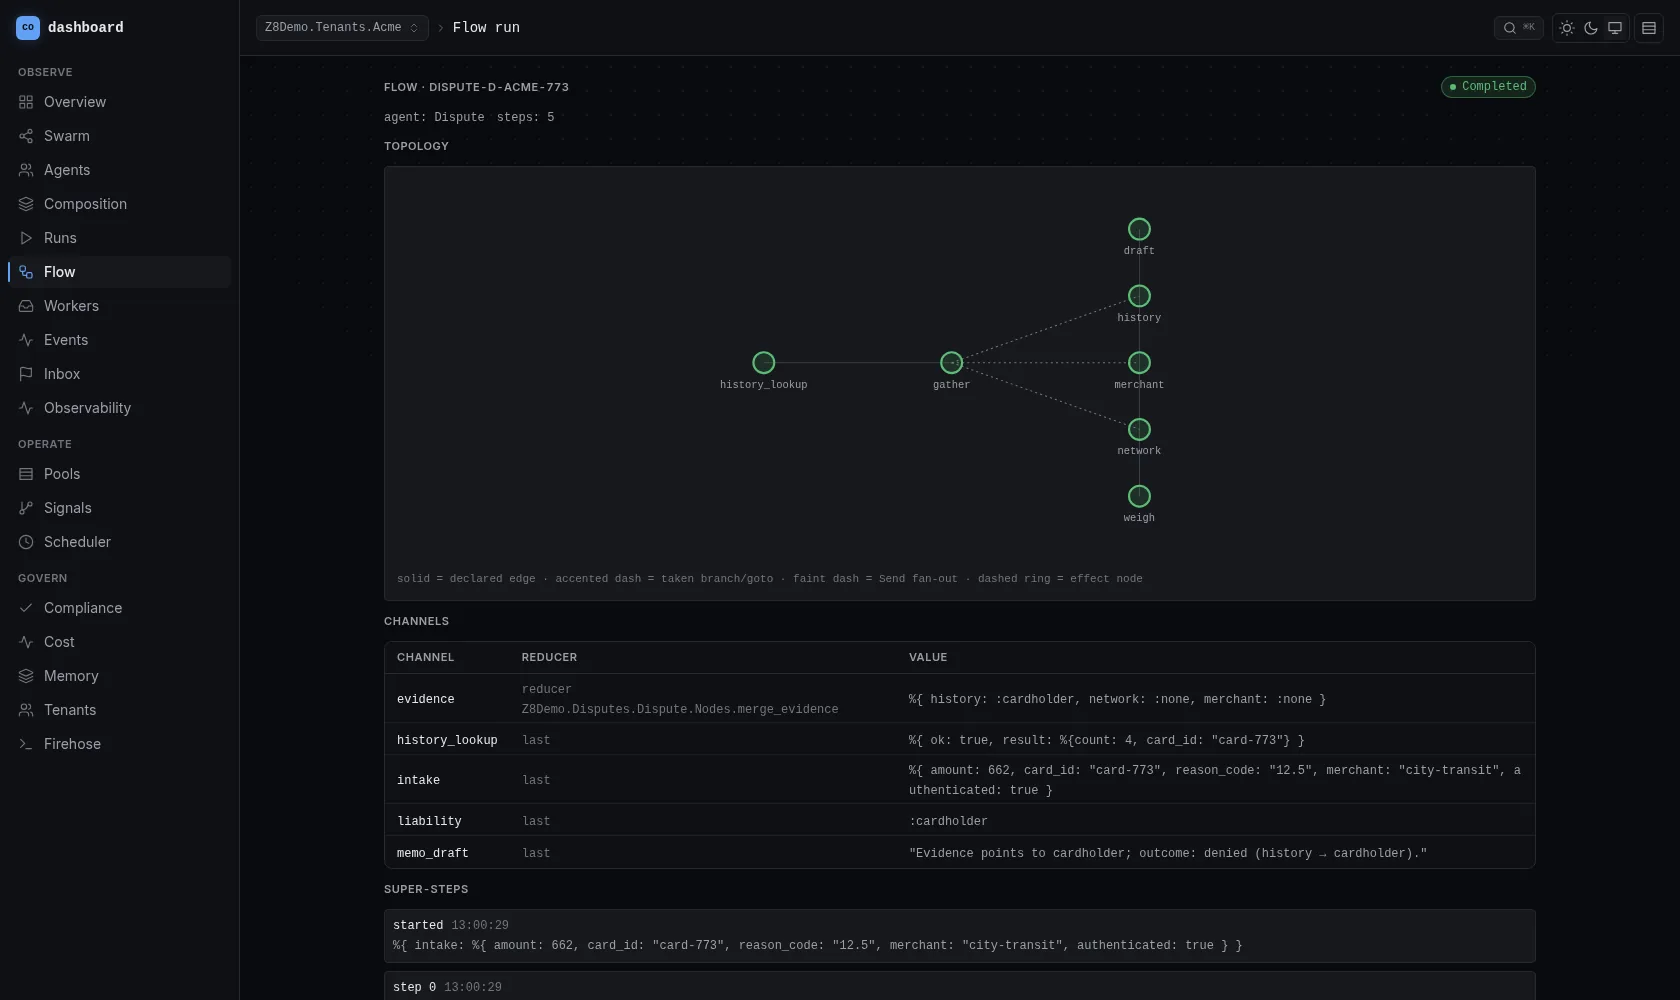Open the Observability menu item
Image resolution: width=1680 pixels, height=1000 pixels.
120,408
